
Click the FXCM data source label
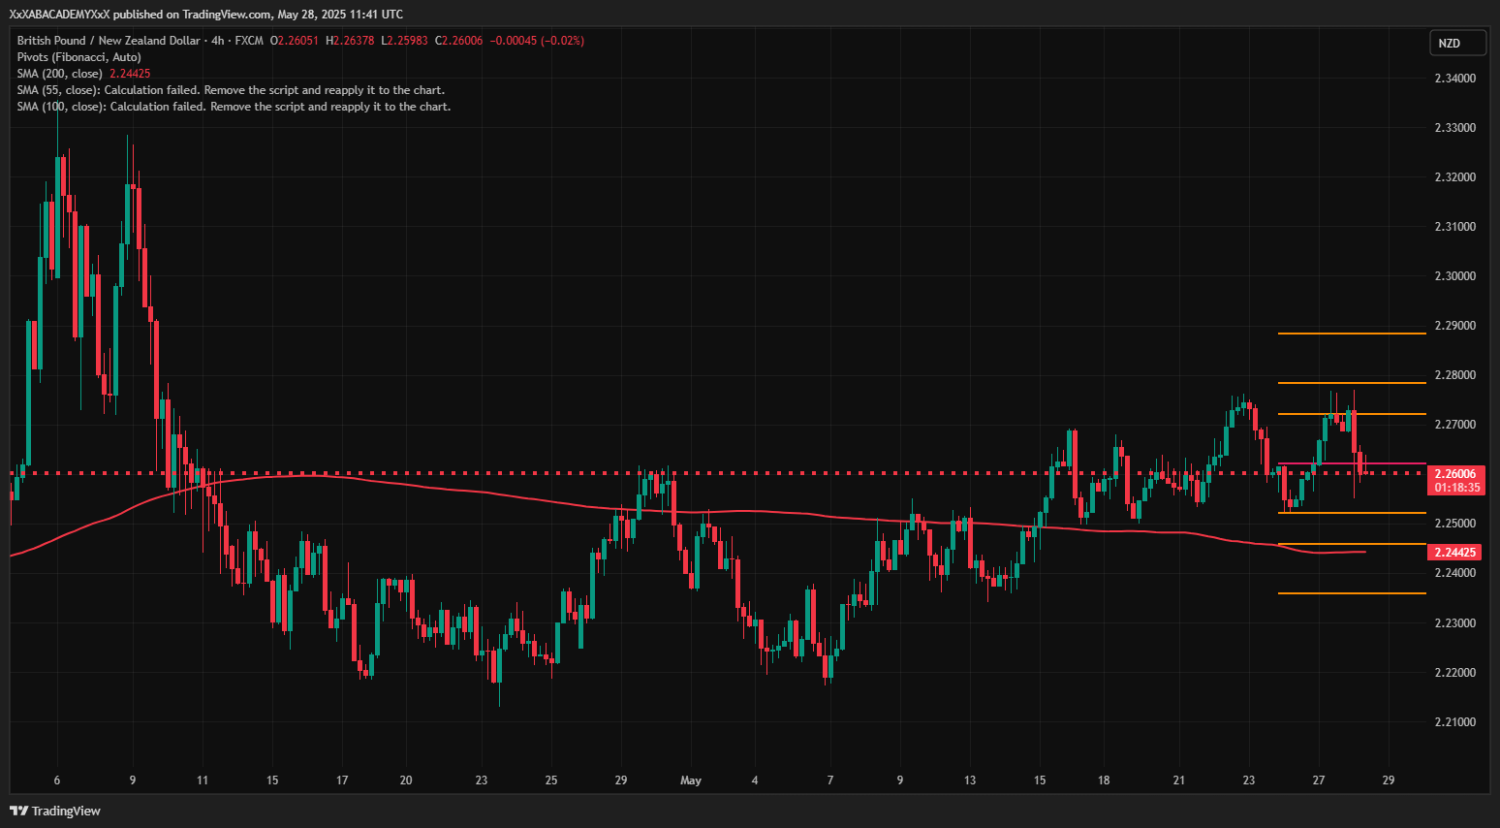(249, 41)
